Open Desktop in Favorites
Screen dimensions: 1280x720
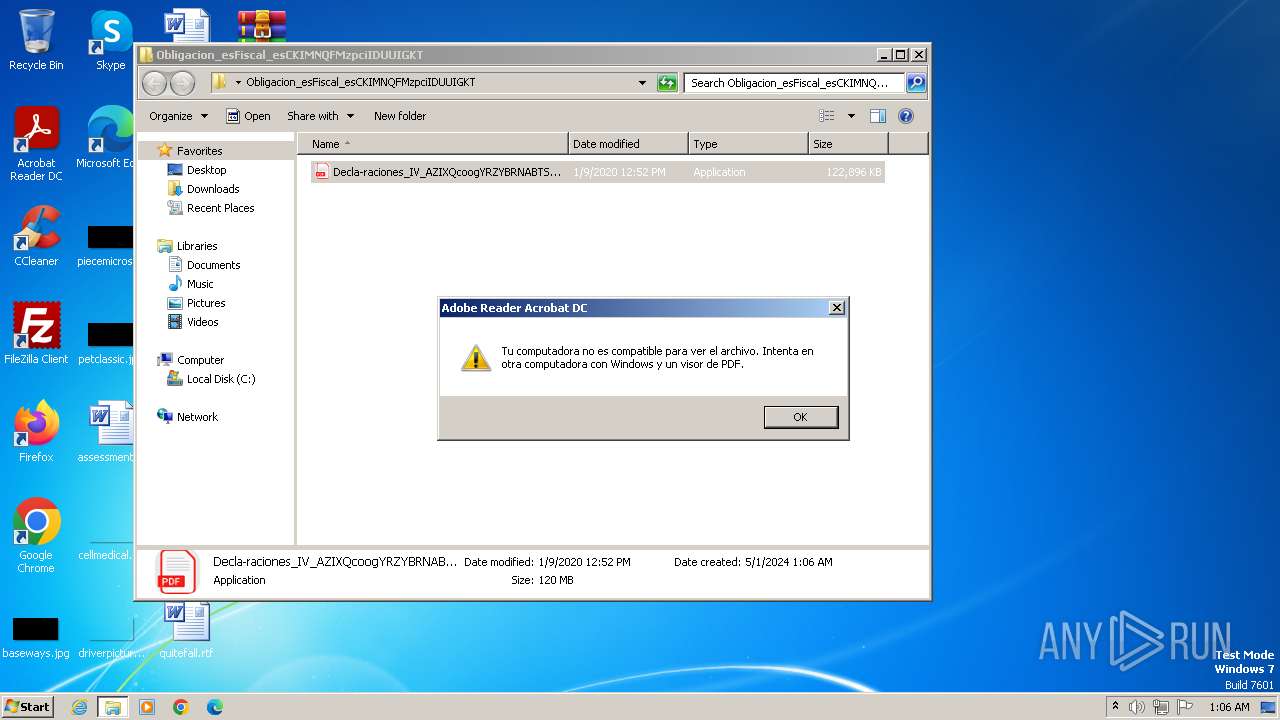(x=206, y=170)
